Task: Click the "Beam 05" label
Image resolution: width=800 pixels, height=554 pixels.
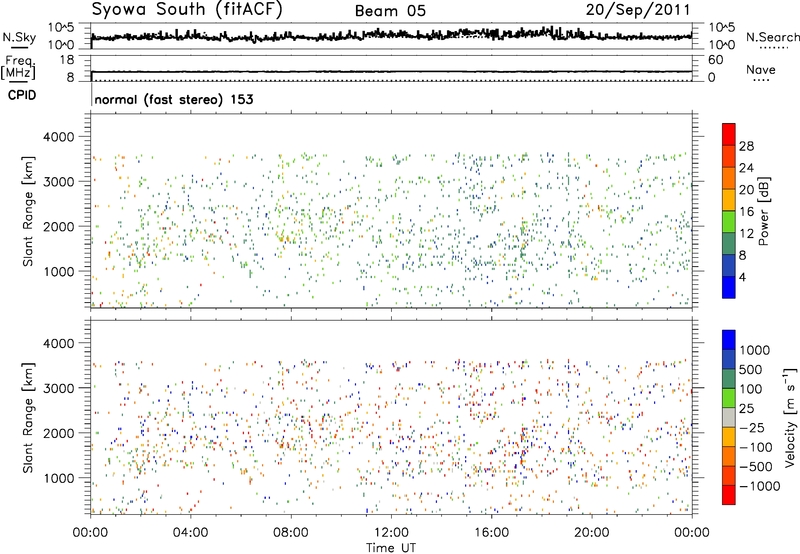Action: [x=390, y=11]
